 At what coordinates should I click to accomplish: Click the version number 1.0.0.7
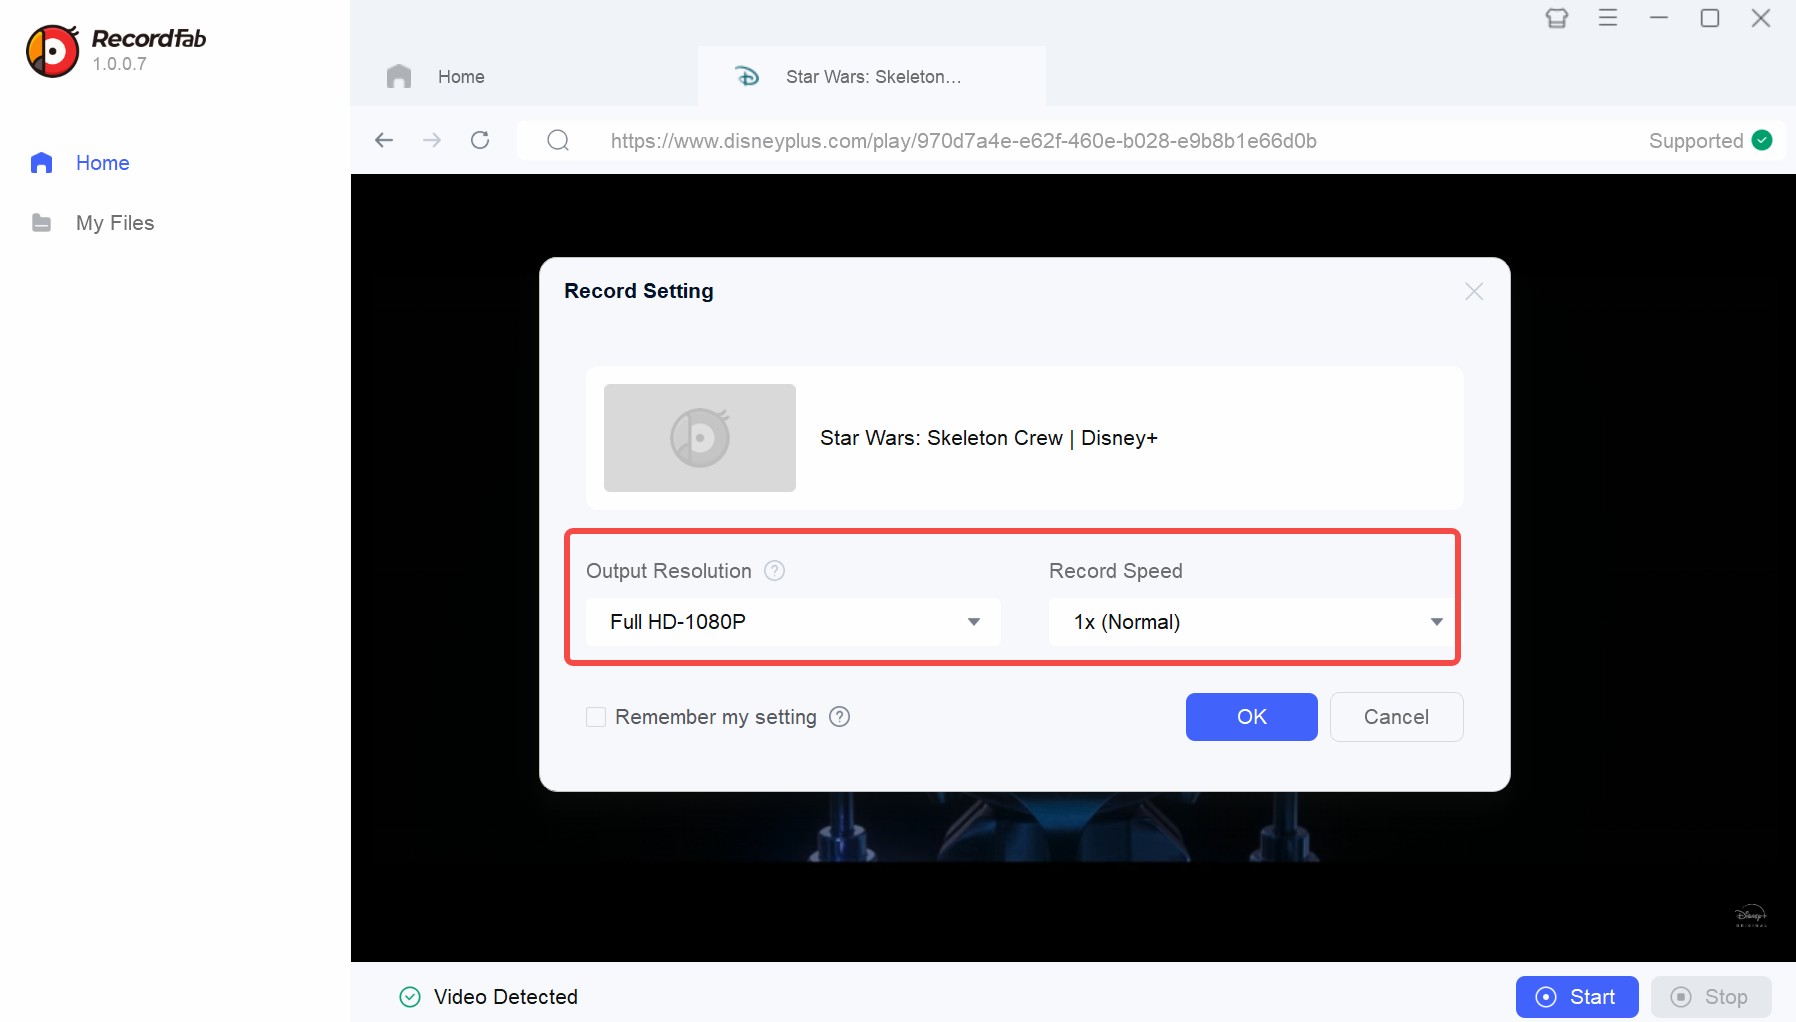(120, 64)
